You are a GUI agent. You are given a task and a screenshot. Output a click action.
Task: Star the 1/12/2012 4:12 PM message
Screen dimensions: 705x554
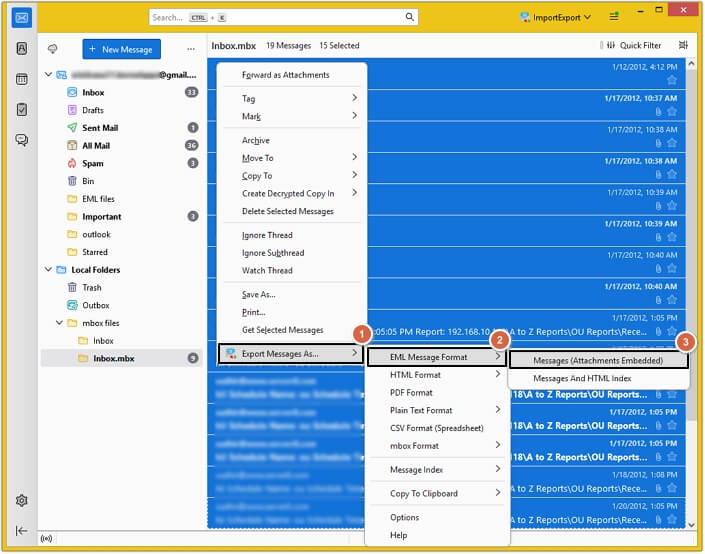[x=672, y=81]
